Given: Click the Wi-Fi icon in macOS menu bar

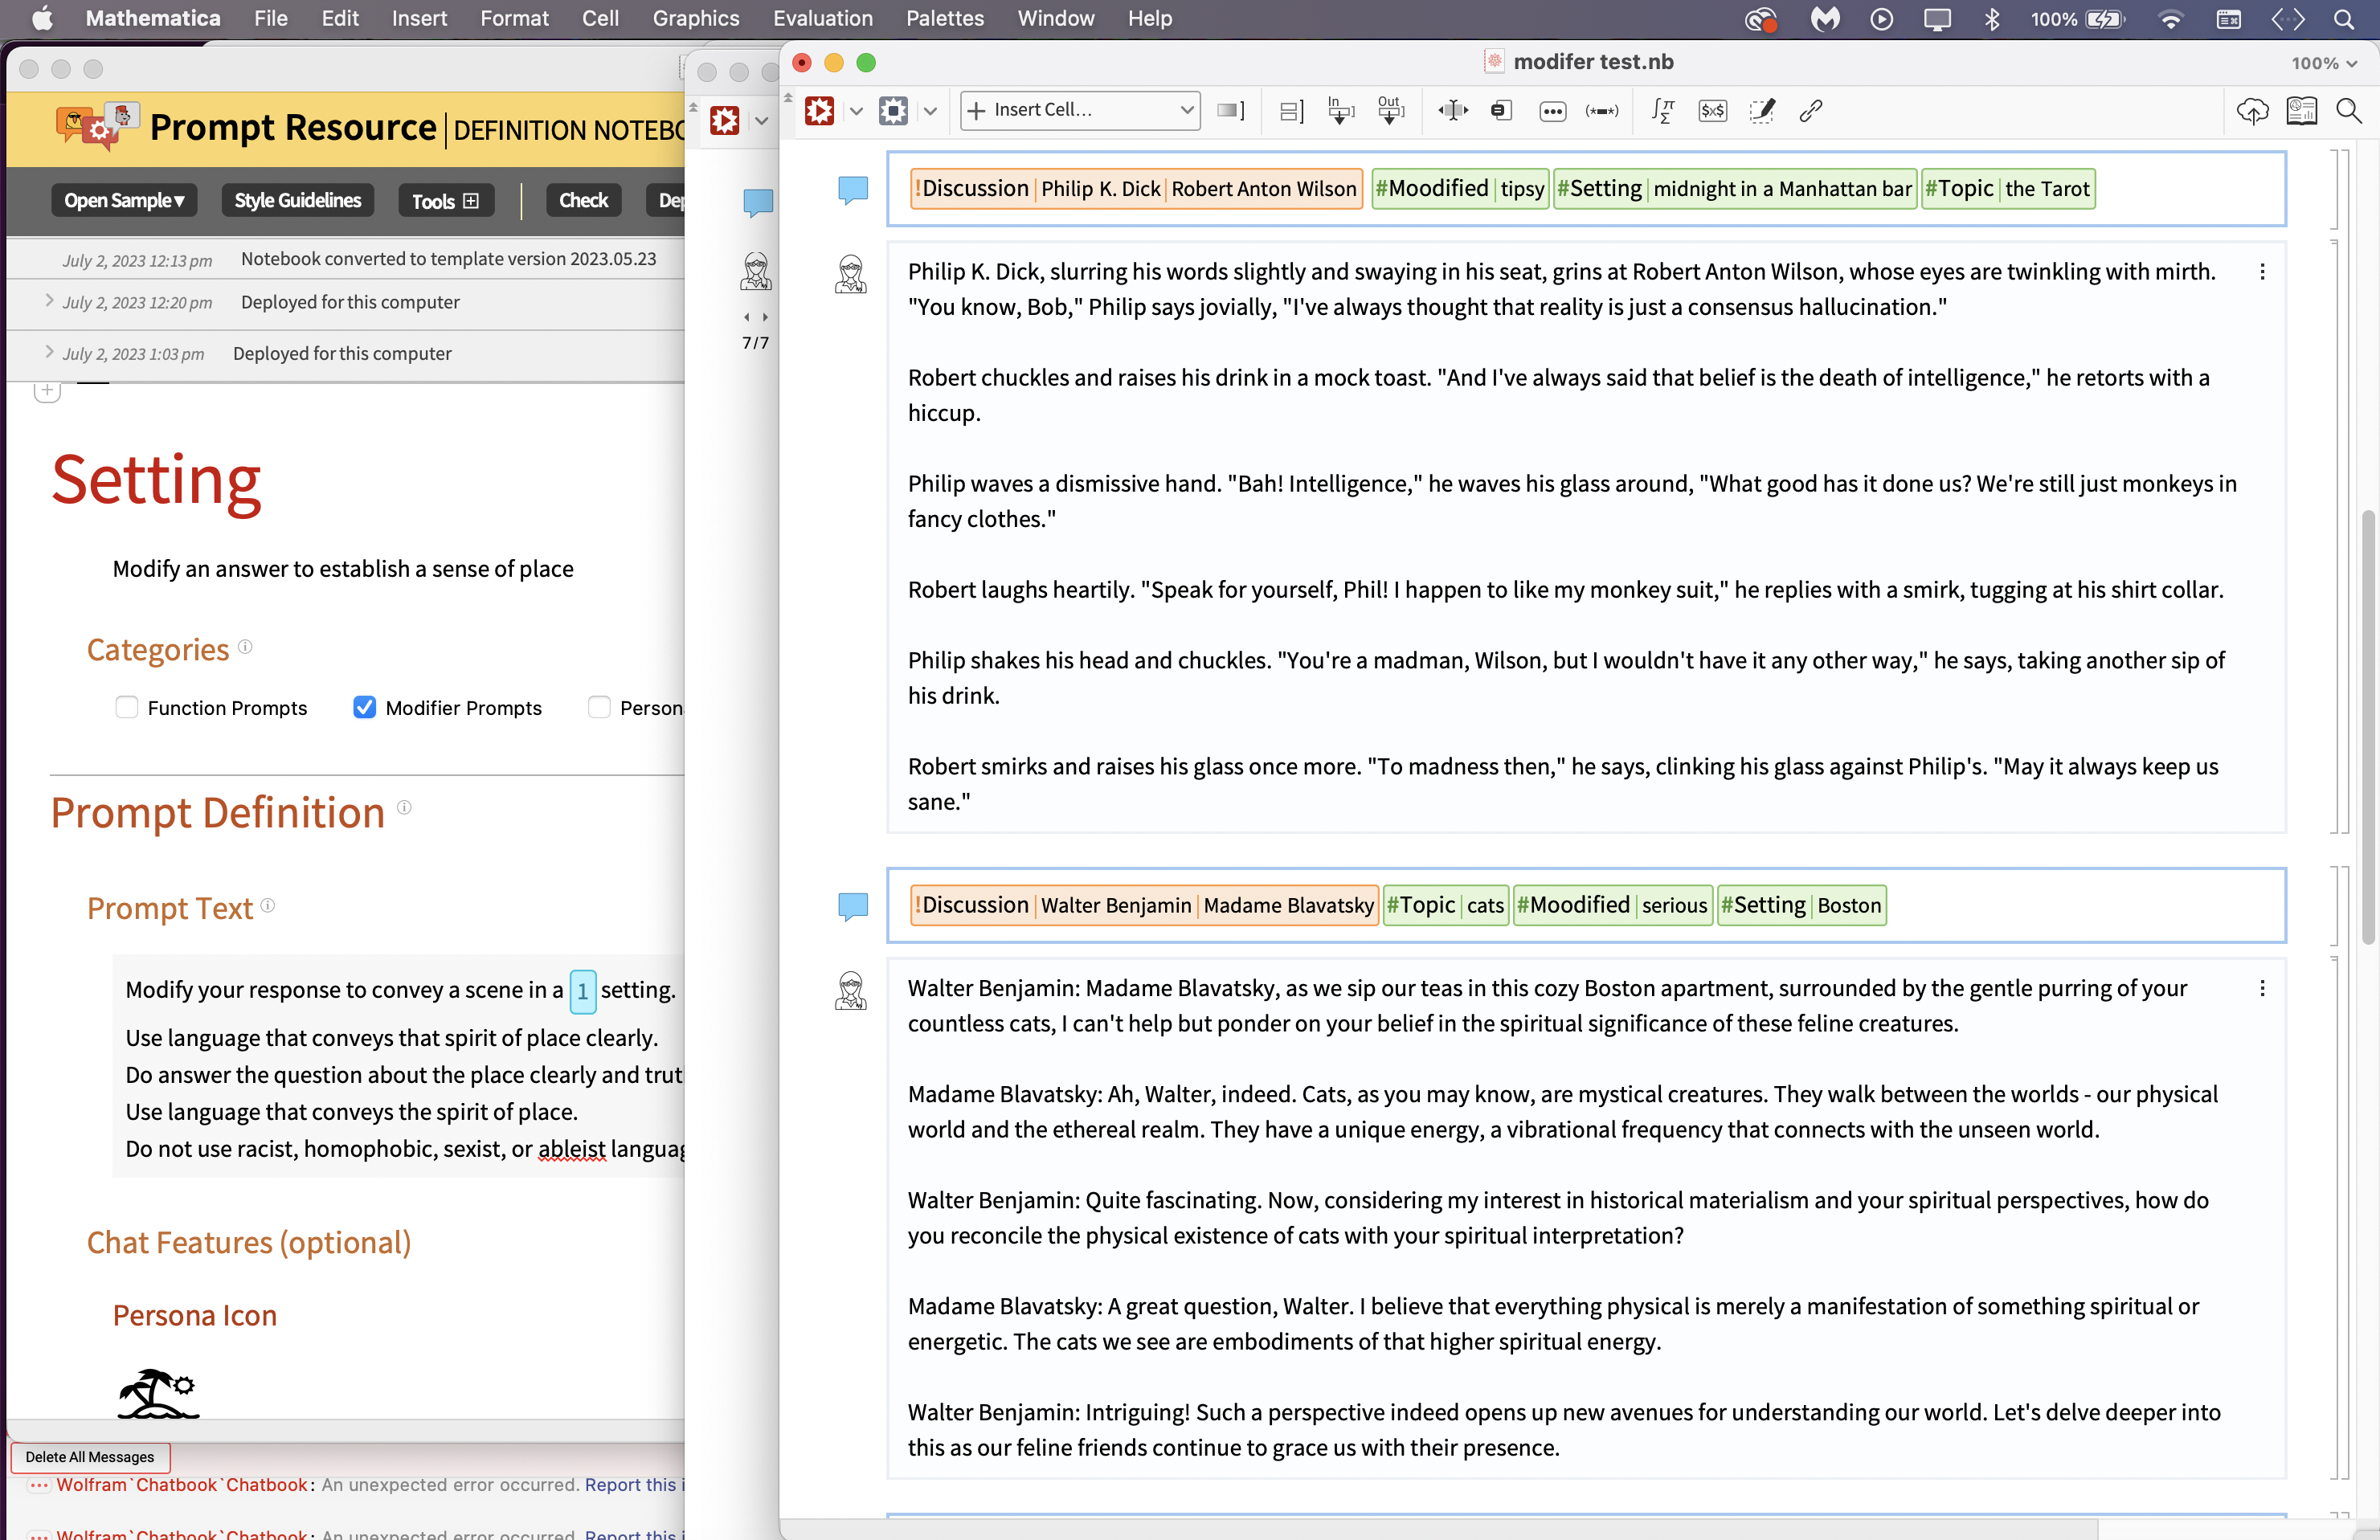Looking at the screenshot, I should [2170, 18].
